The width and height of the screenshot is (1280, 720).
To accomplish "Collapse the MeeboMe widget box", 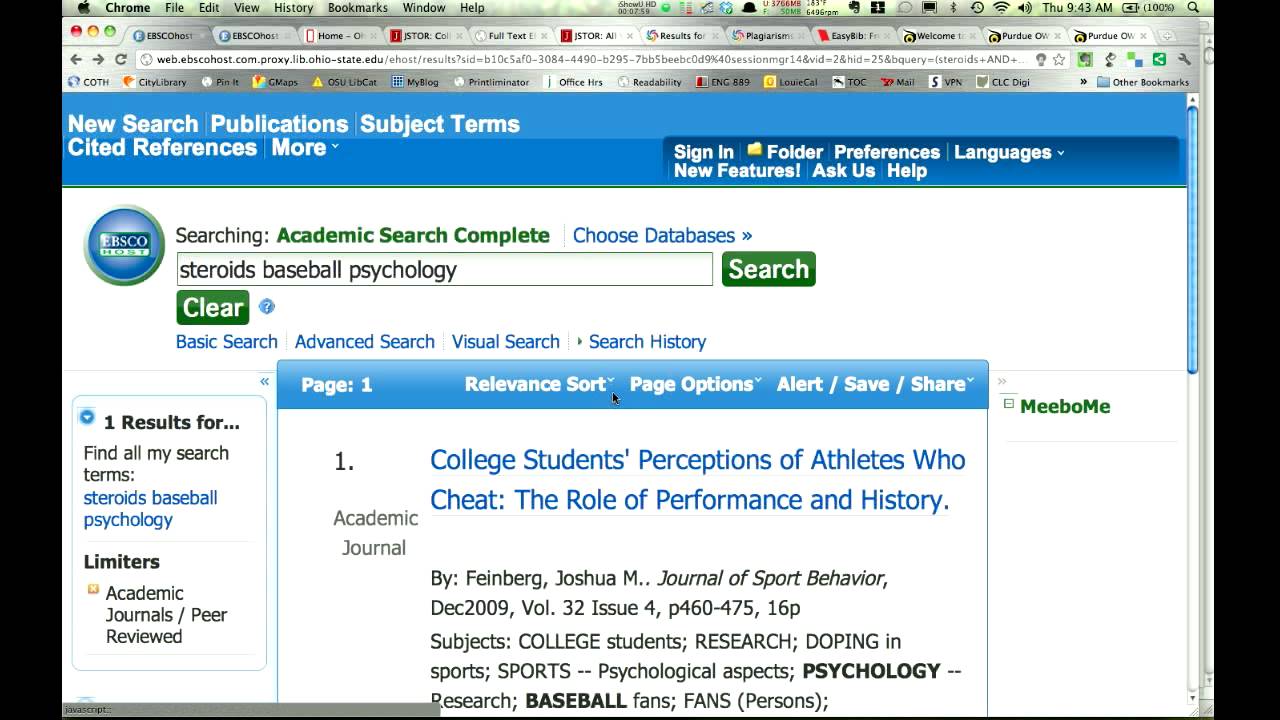I will [1008, 404].
